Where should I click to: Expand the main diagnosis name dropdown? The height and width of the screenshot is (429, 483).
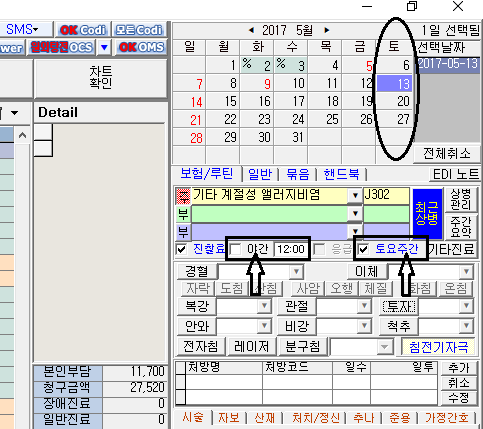(x=355, y=195)
